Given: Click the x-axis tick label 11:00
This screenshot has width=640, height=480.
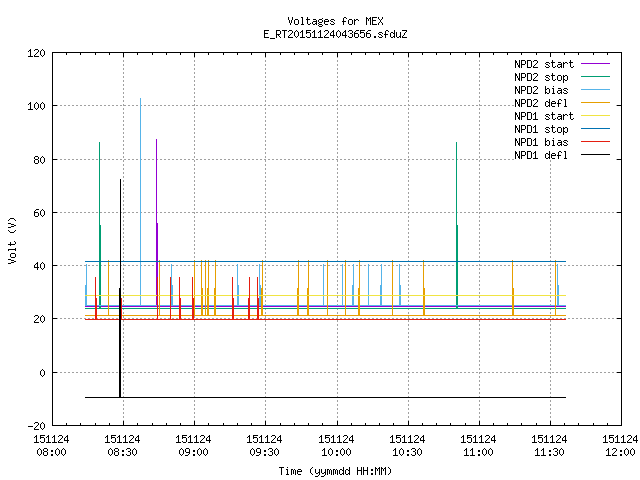Looking at the screenshot, I should pyautogui.click(x=478, y=453).
